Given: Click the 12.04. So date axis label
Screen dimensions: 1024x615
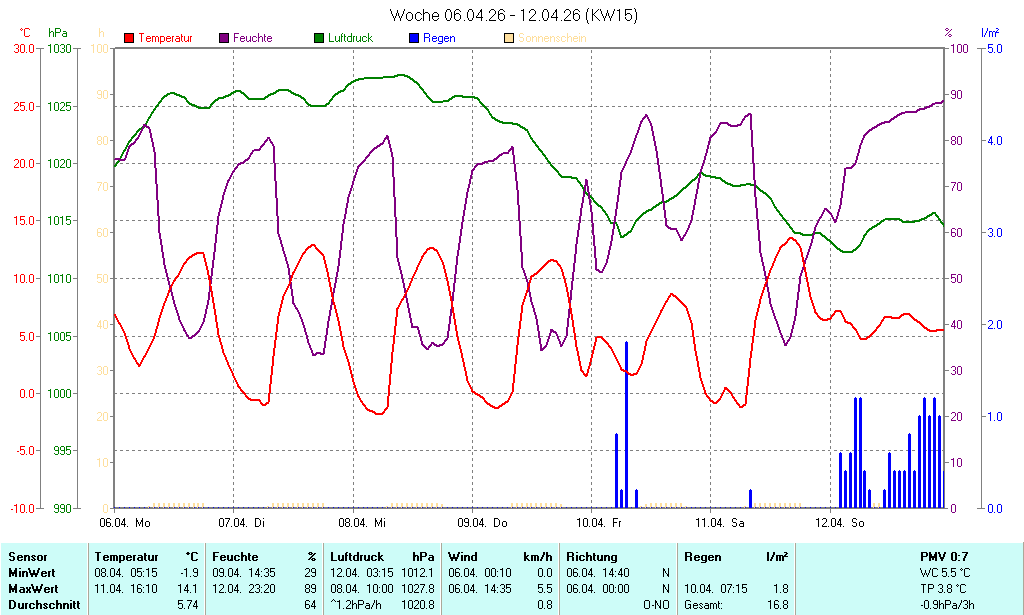Looking at the screenshot, I should (x=840, y=523).
